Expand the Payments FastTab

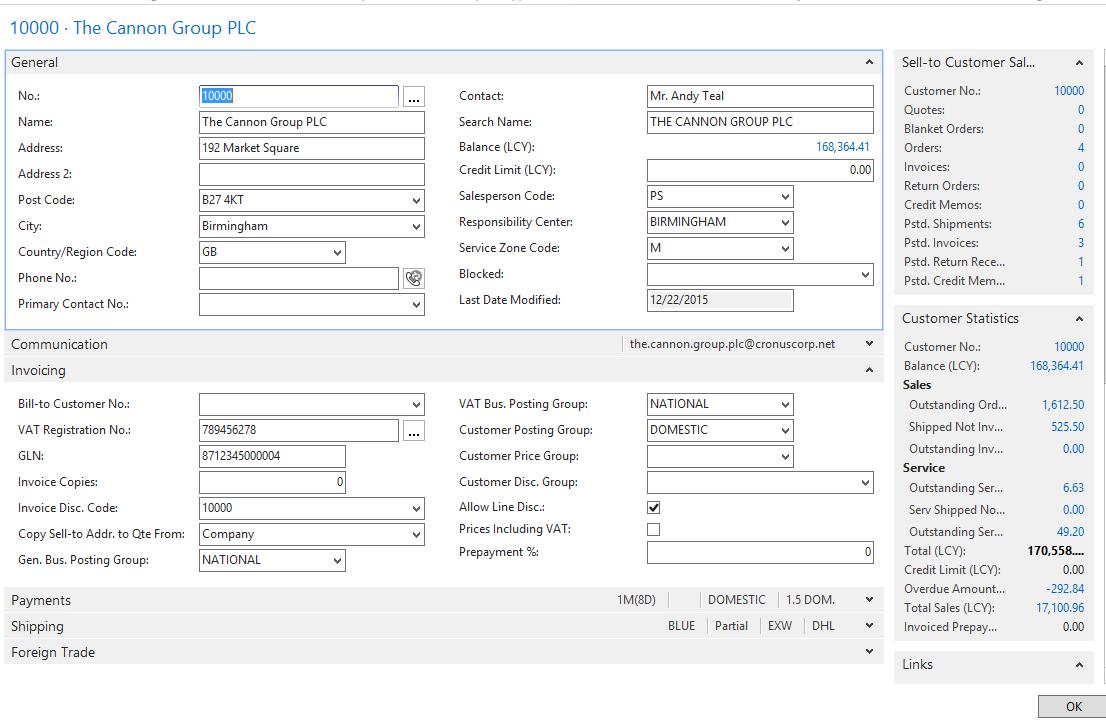pyautogui.click(x=869, y=599)
